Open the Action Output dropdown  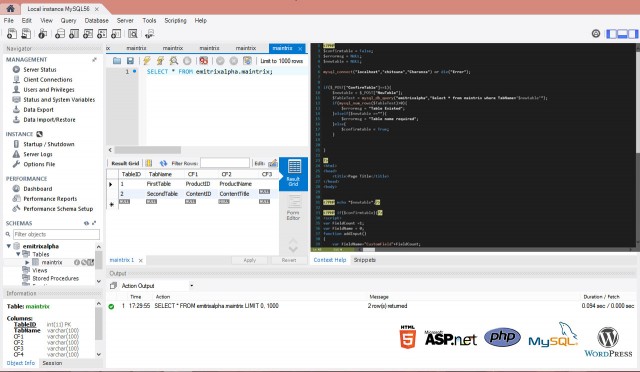[x=191, y=286]
